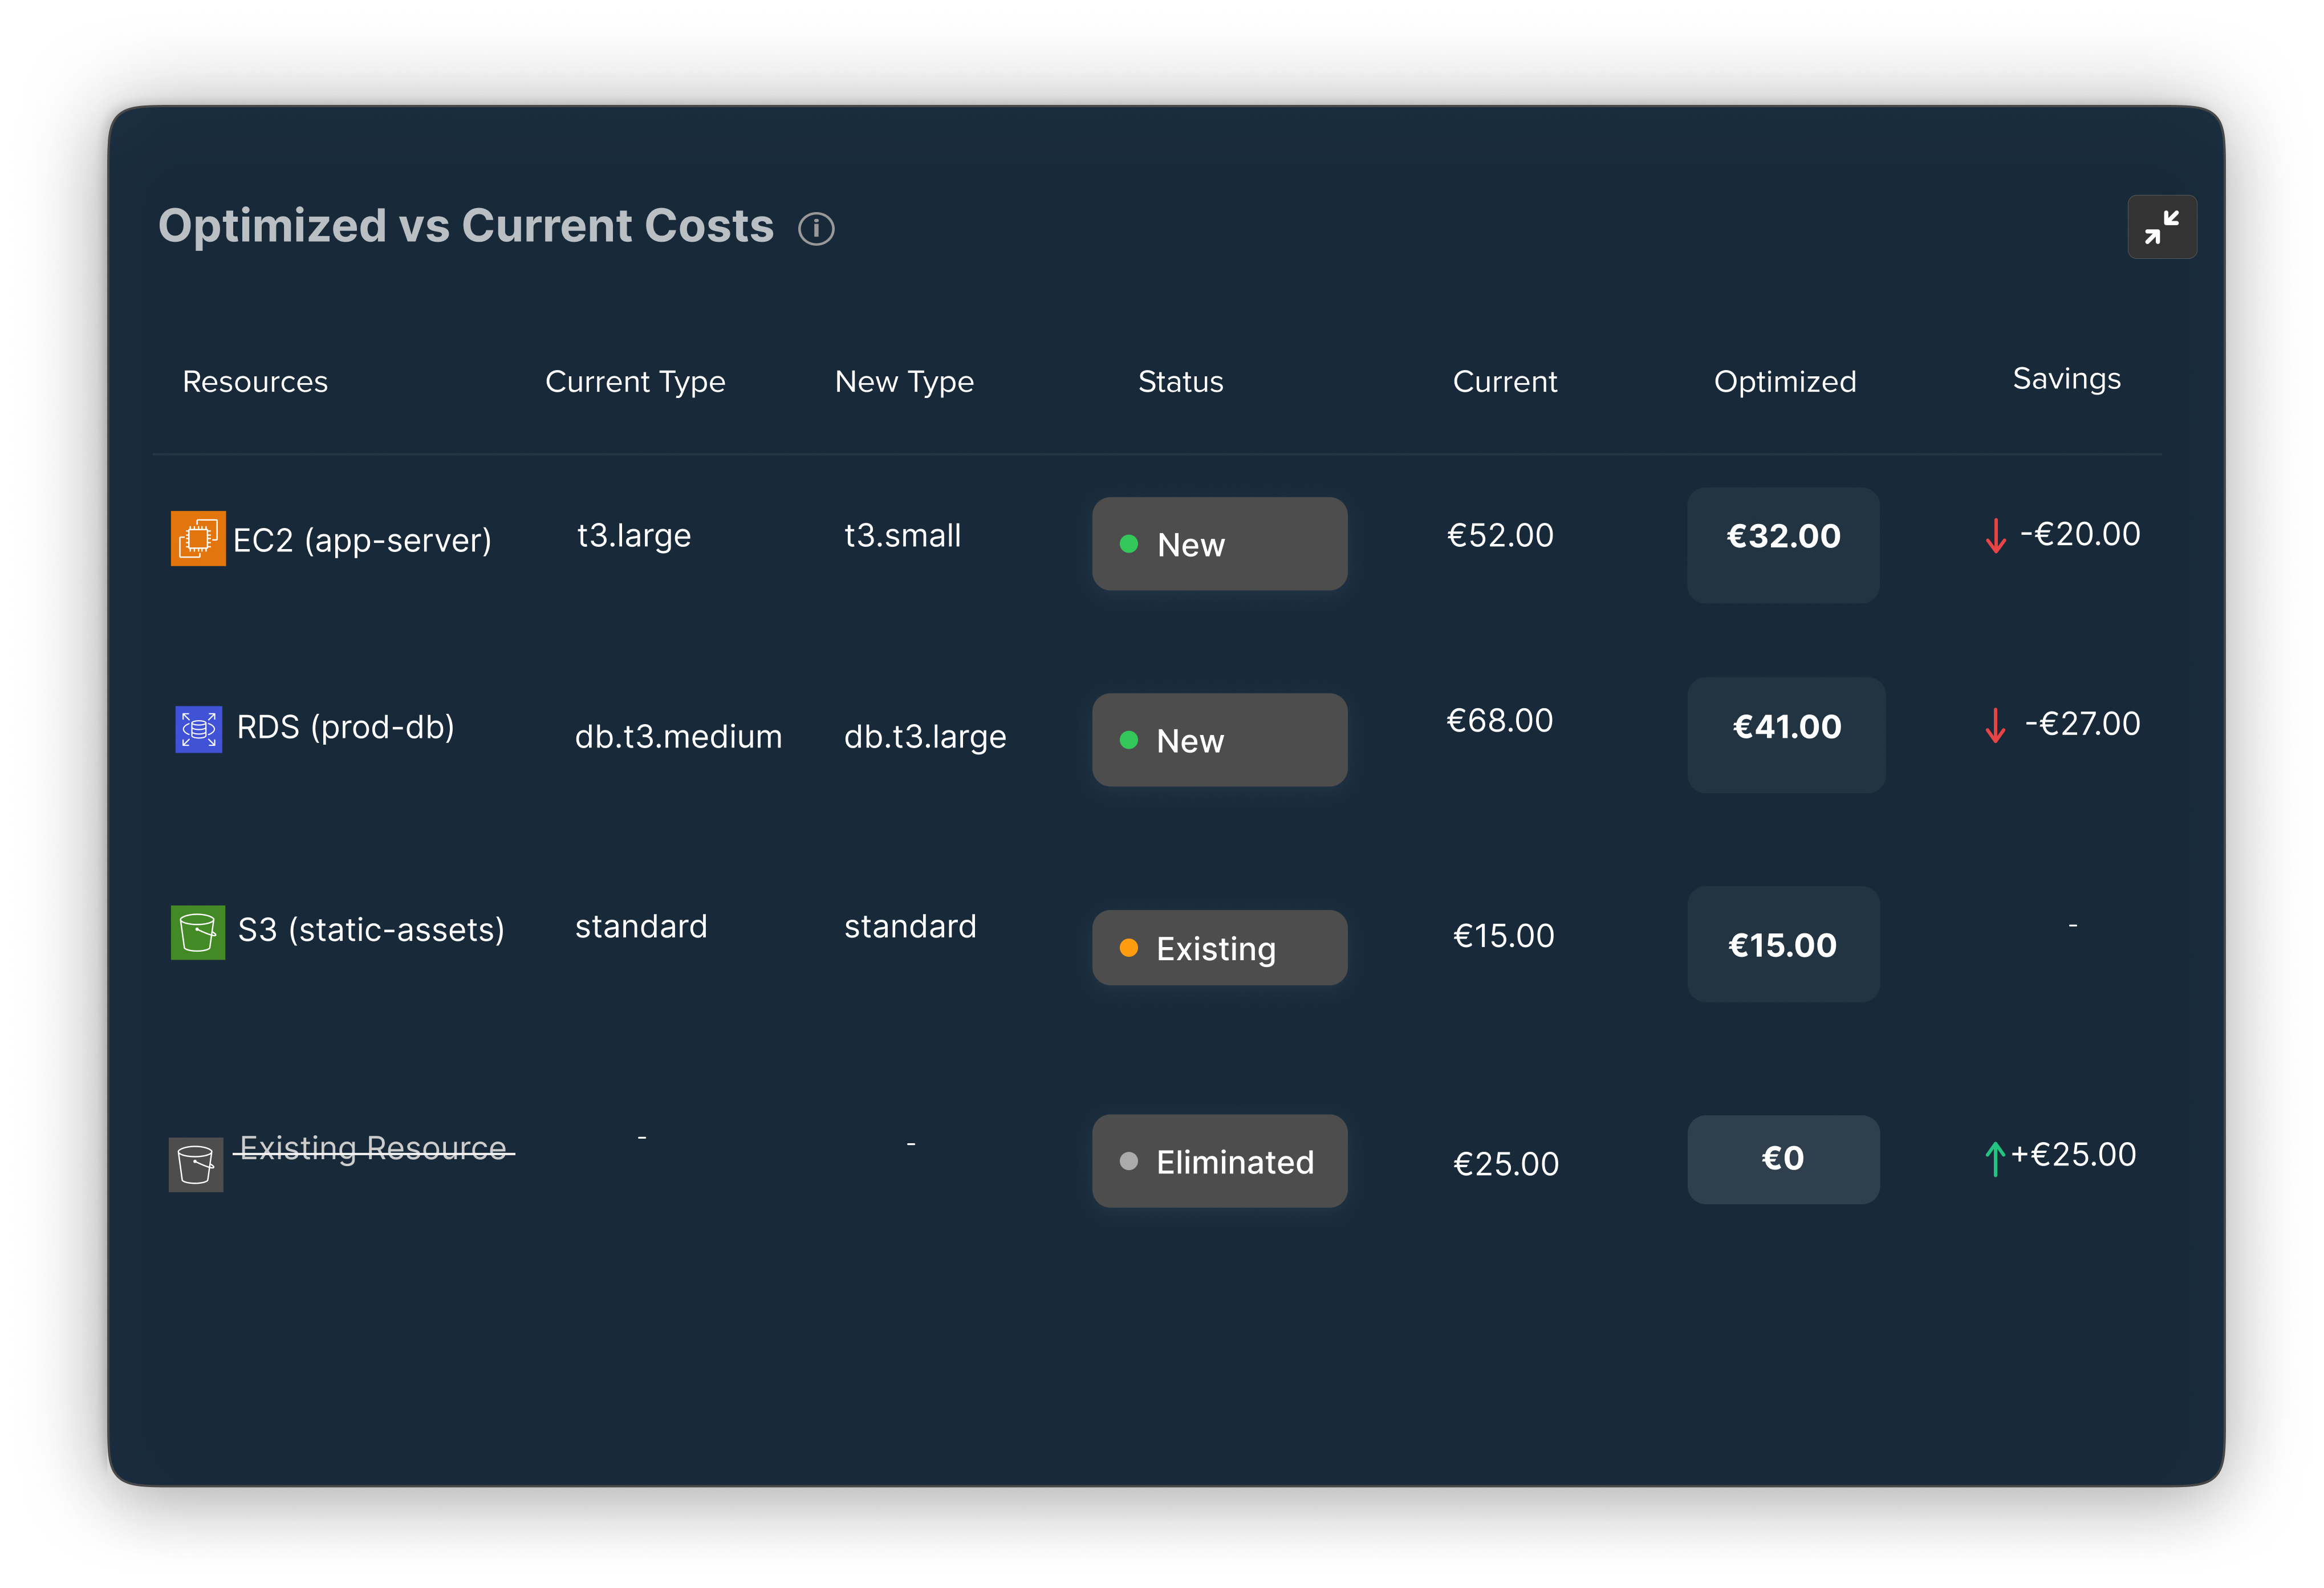Select the €0 optimized cost cell

tap(1783, 1159)
